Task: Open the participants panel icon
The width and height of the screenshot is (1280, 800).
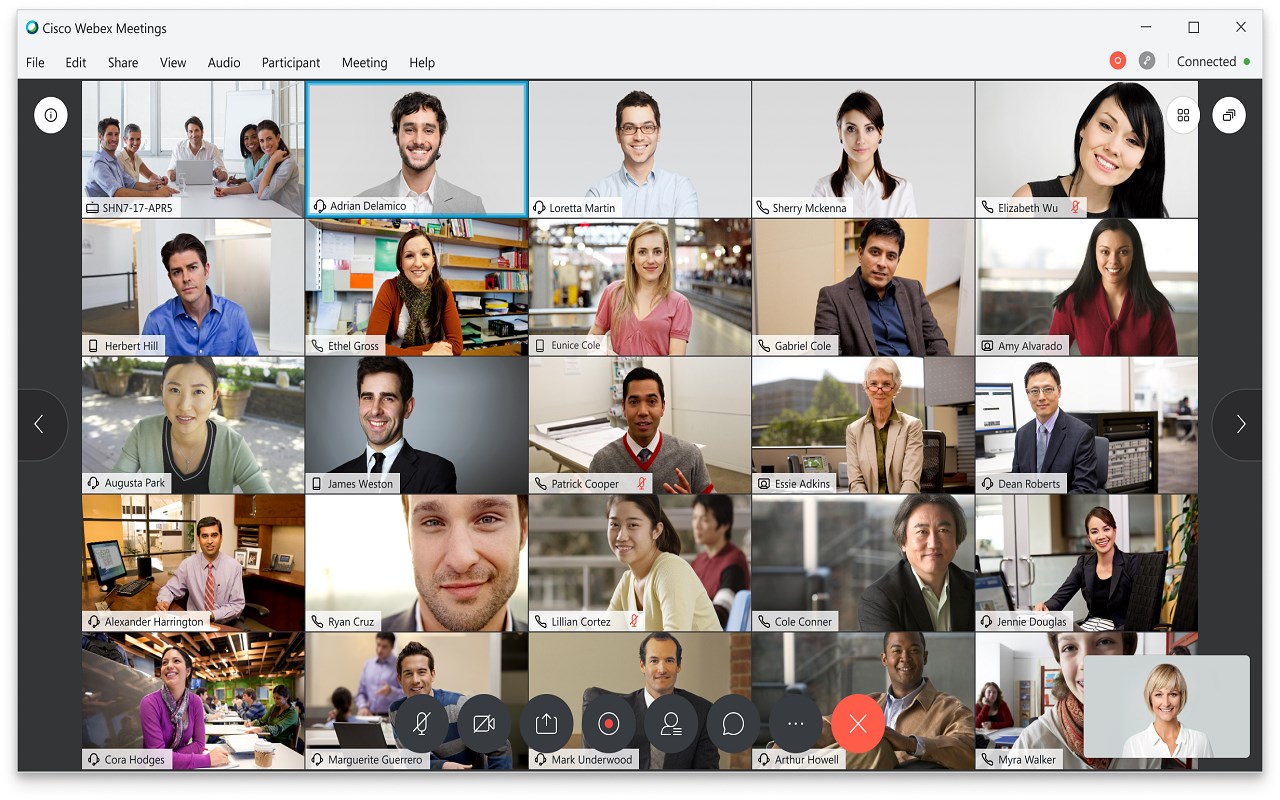Action: point(671,724)
